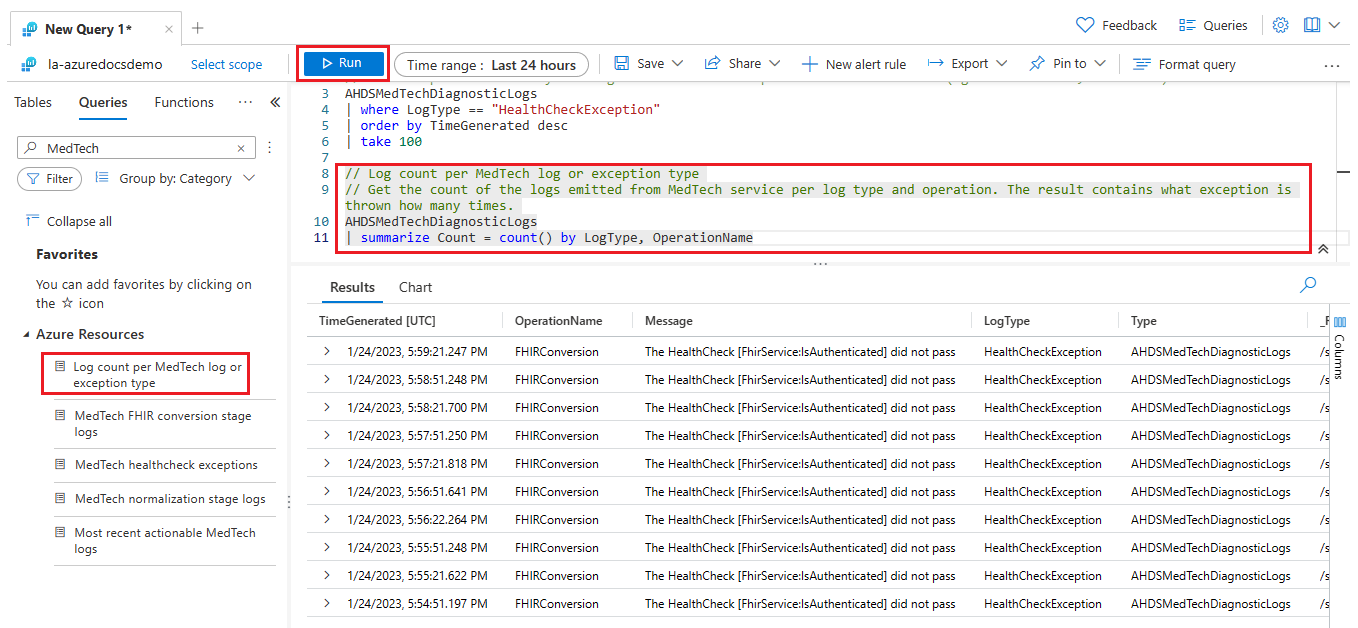Add a new query tab
This screenshot has height=628, width=1358.
click(x=198, y=28)
